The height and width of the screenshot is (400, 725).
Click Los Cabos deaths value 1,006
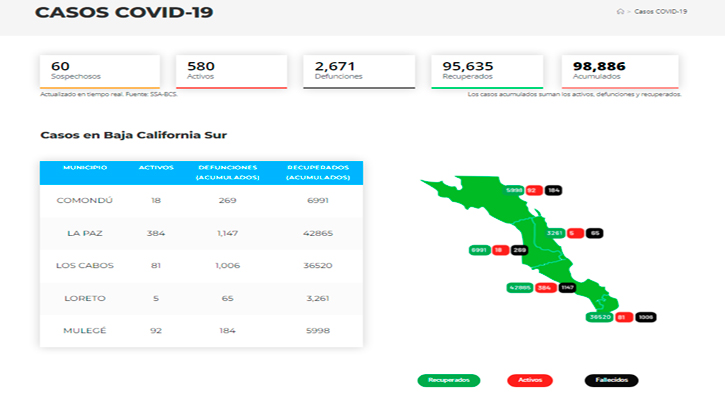[227, 266]
